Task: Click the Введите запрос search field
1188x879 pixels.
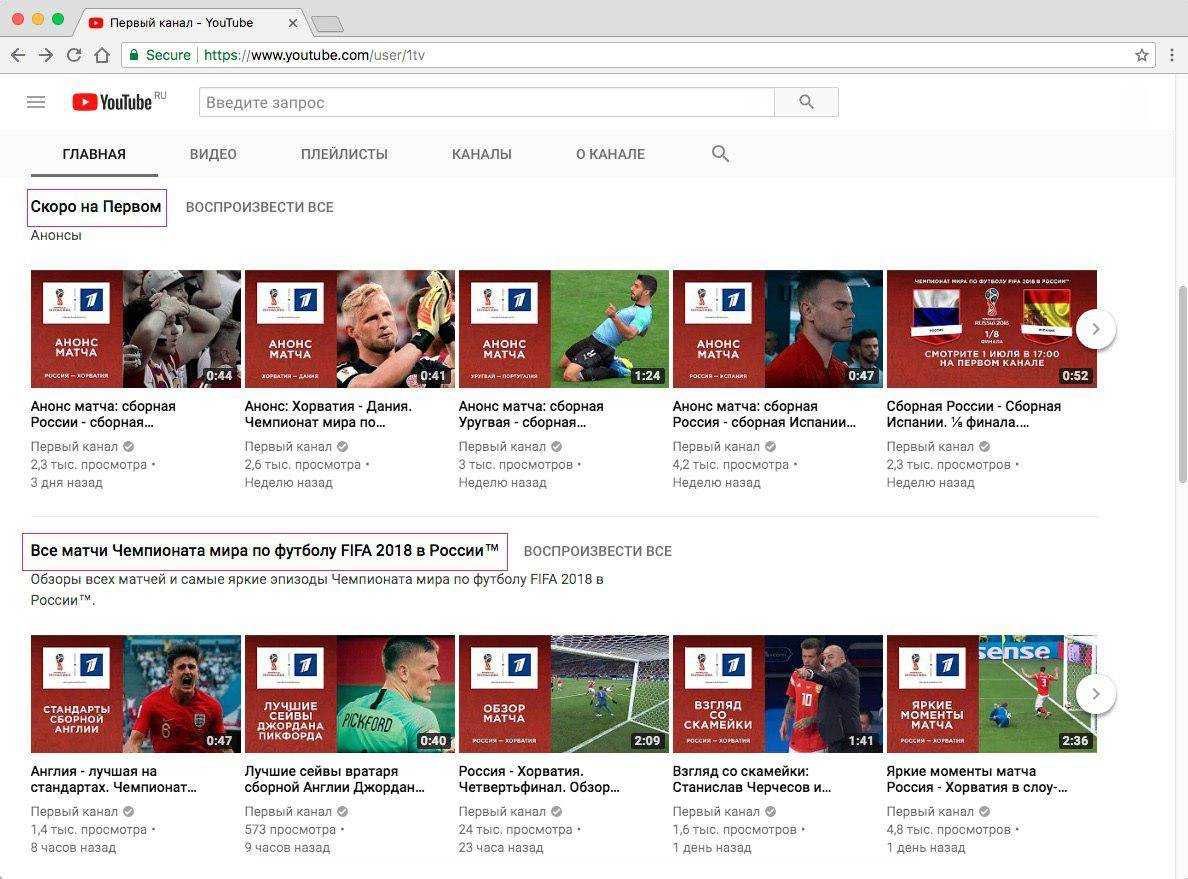Action: coord(486,102)
